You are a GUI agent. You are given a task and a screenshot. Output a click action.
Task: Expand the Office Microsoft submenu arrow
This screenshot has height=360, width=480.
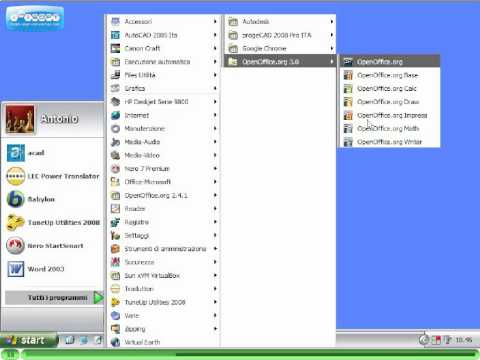[x=215, y=182]
